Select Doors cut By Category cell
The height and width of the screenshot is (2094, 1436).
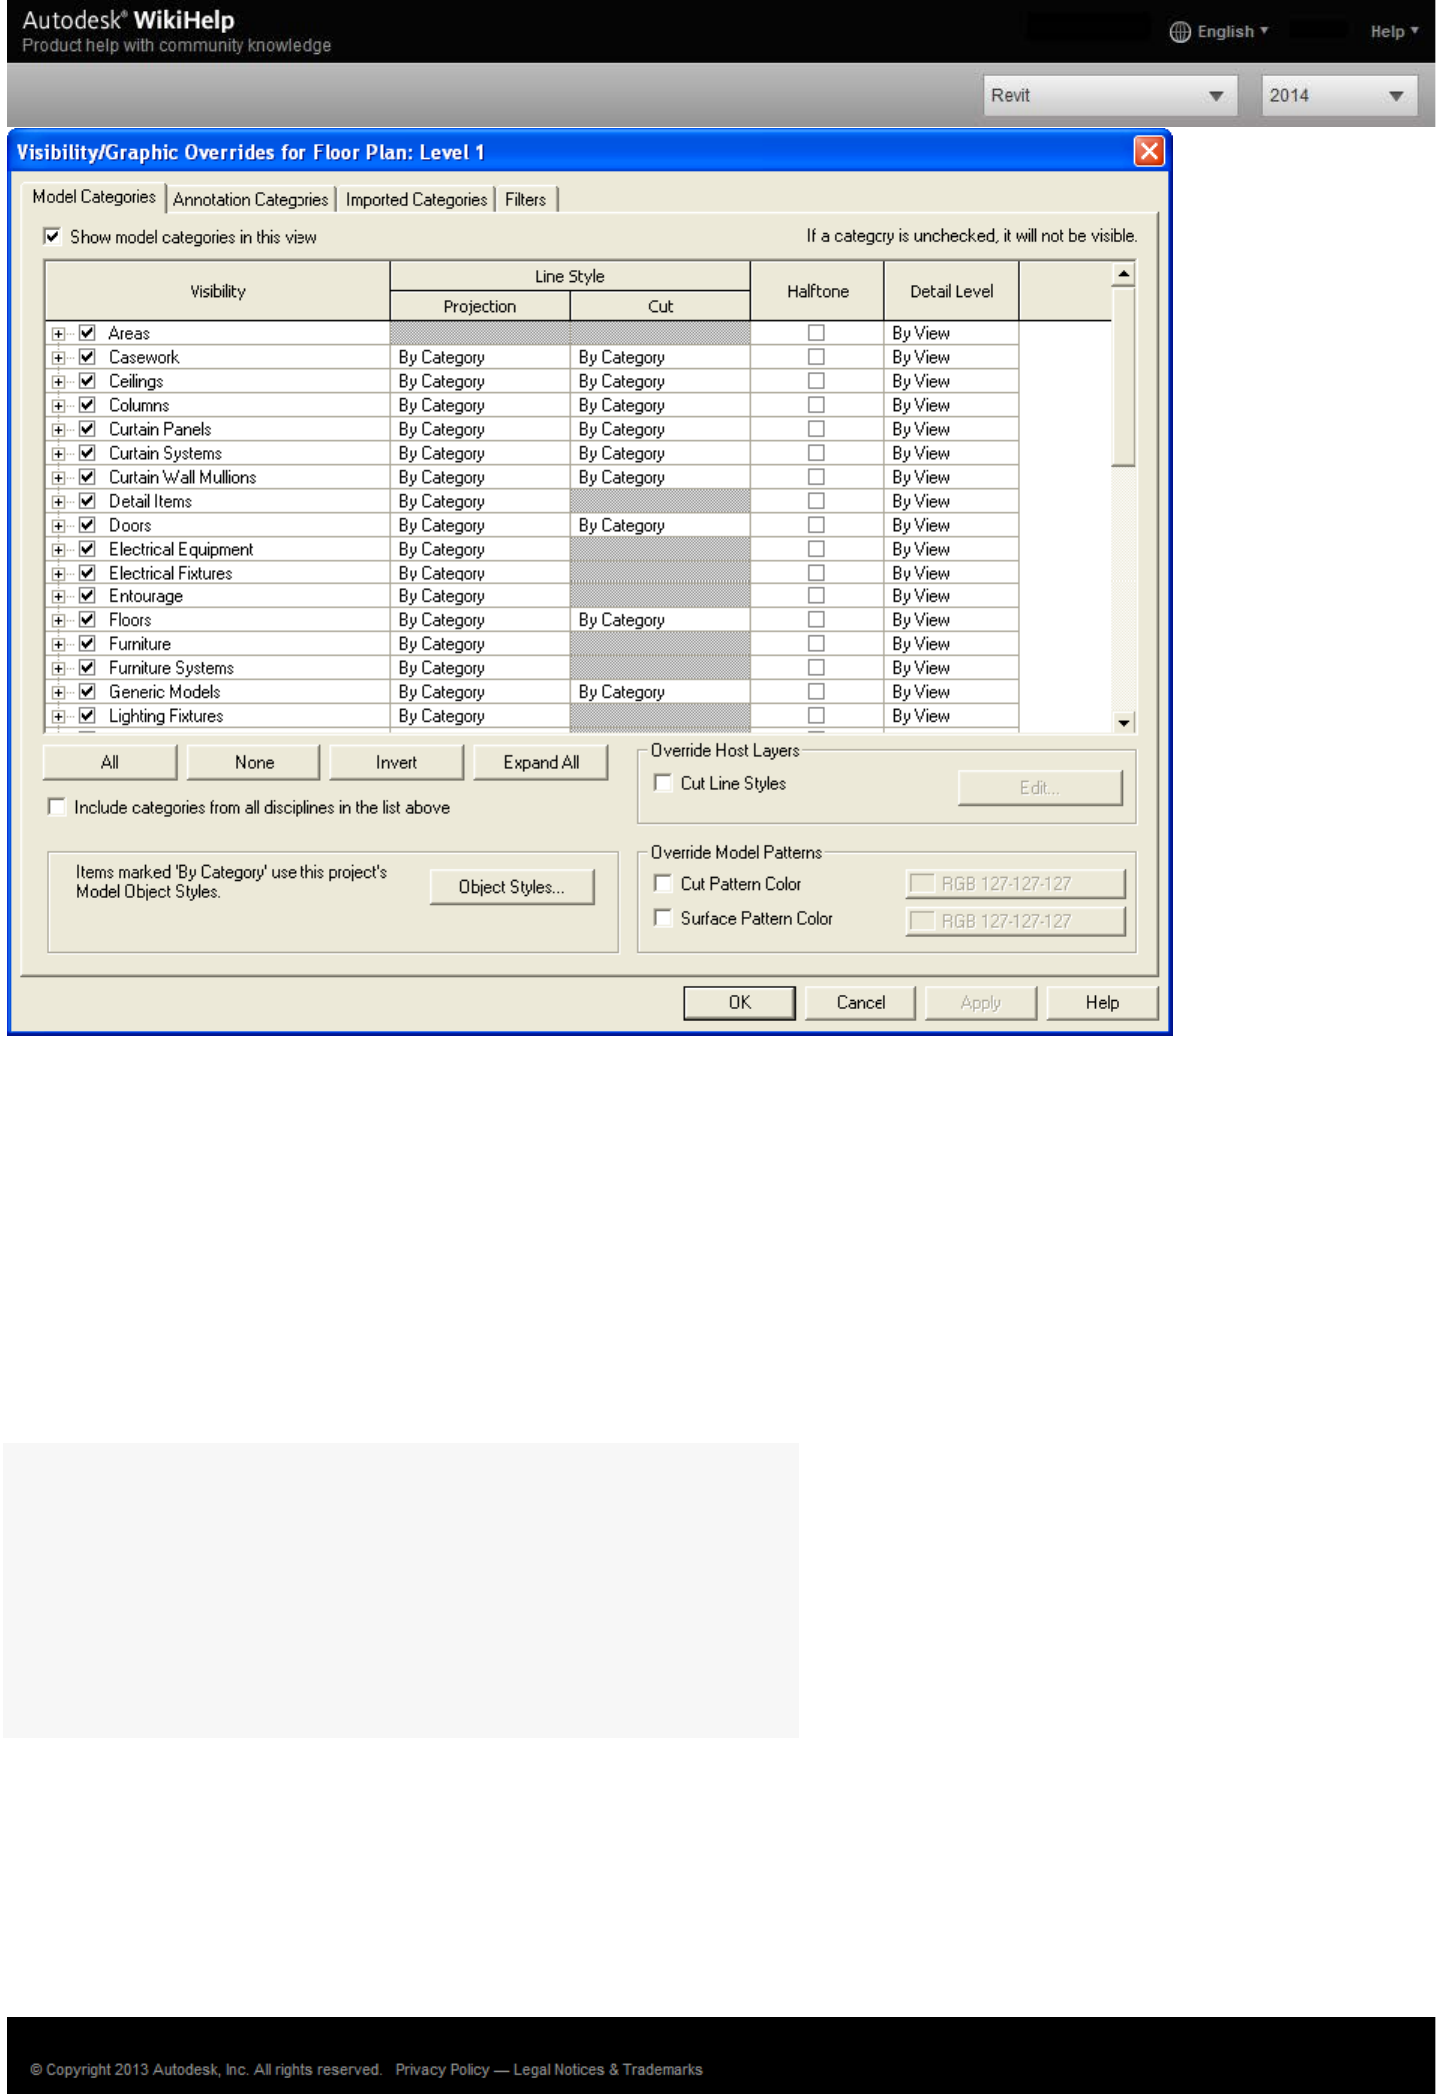click(660, 525)
